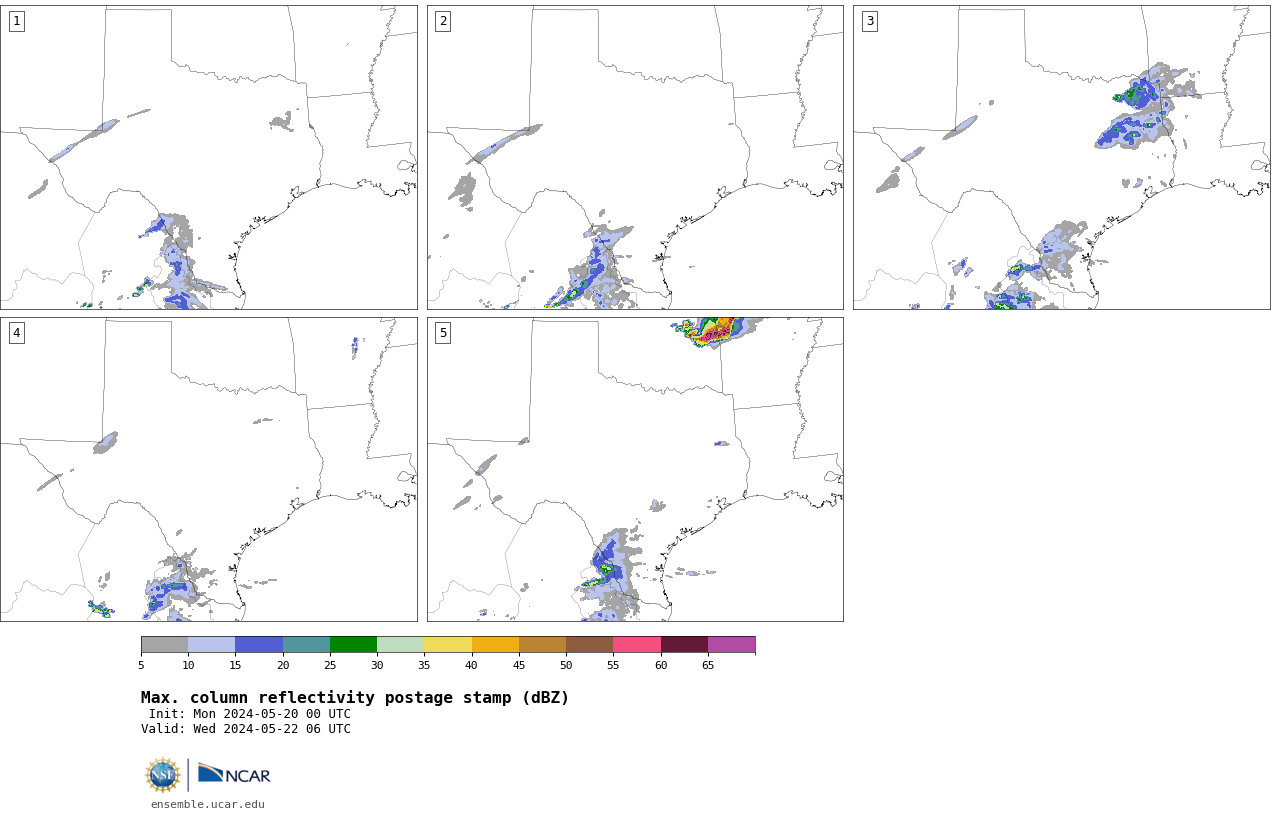Pick the purple 65+ dBZ swatch

731,644
